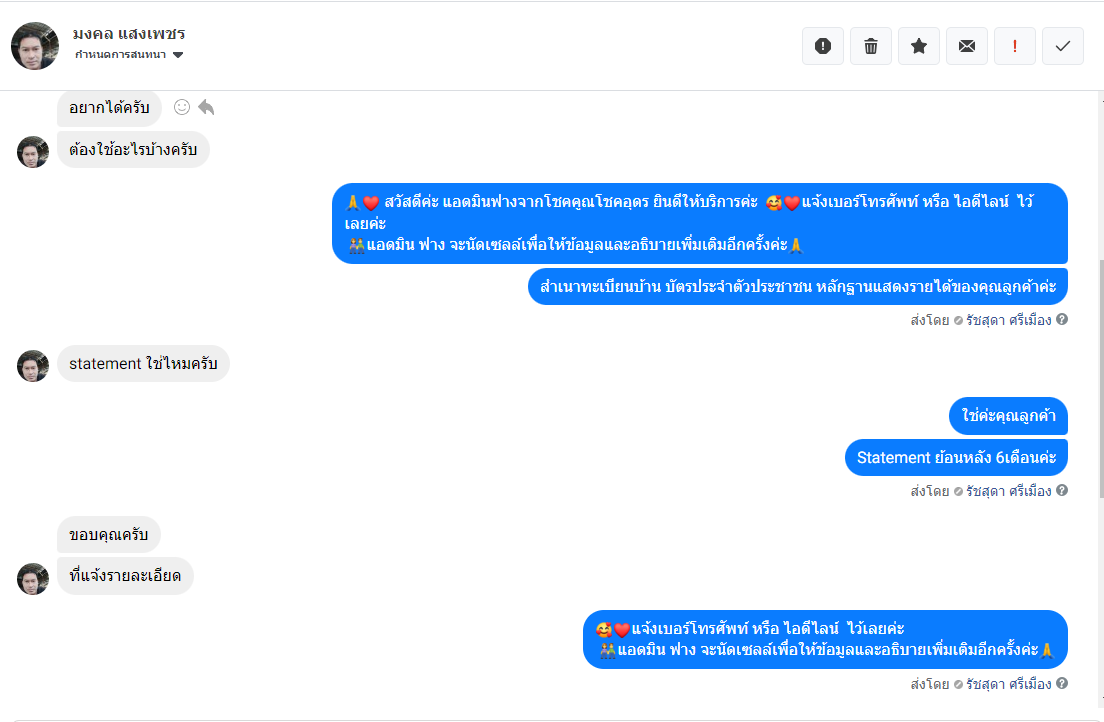Click the red exclamation priority icon
The width and height of the screenshot is (1104, 722).
(1015, 46)
